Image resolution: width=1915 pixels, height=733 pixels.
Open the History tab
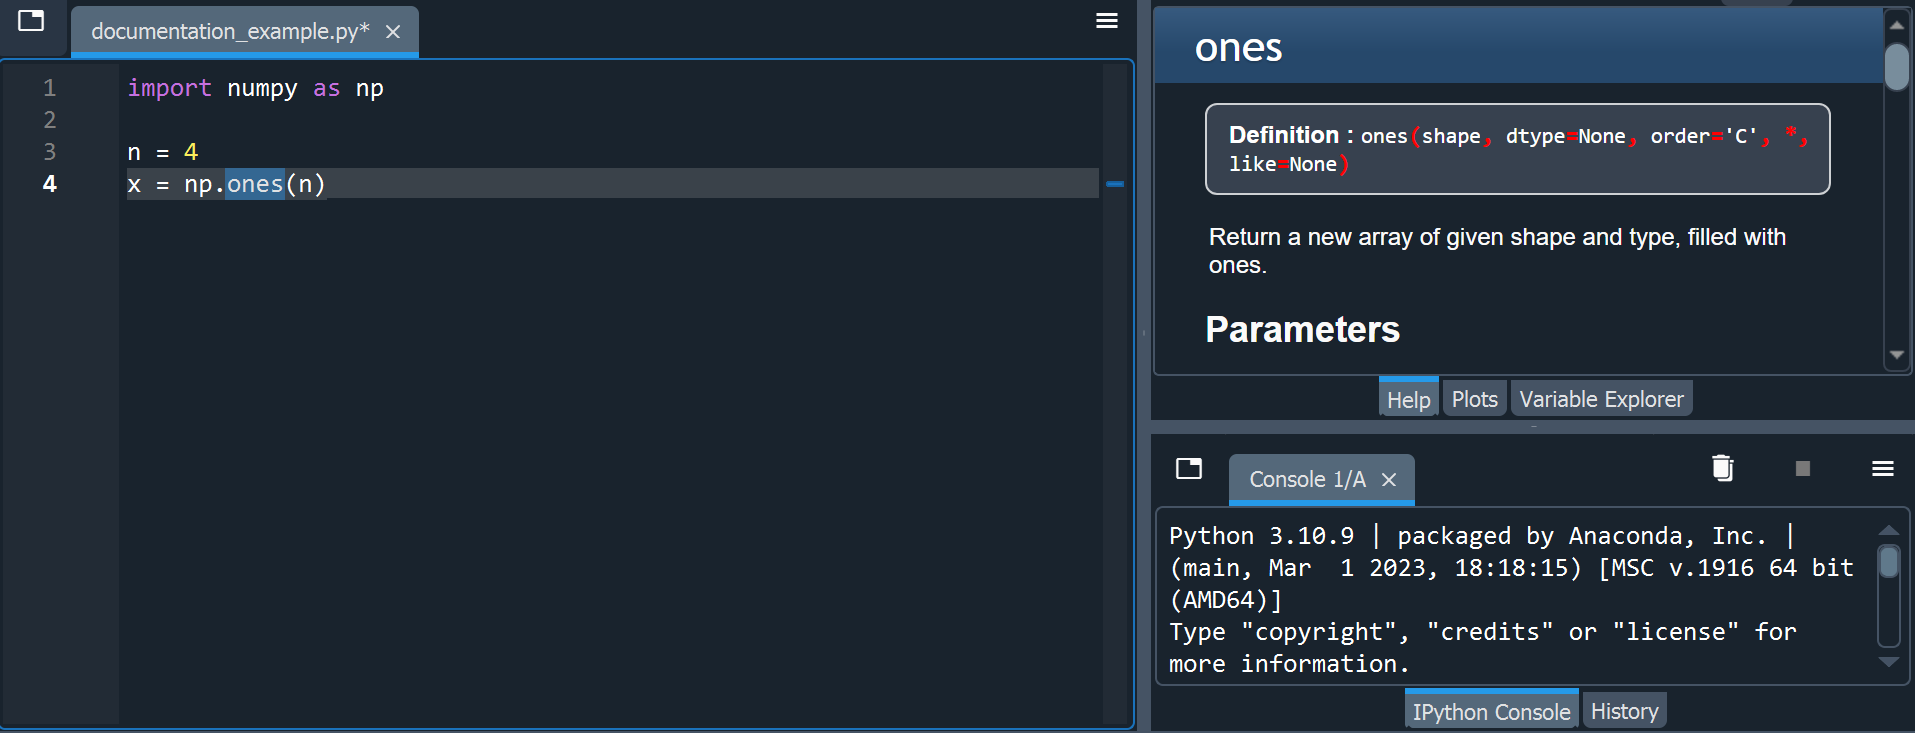1624,711
